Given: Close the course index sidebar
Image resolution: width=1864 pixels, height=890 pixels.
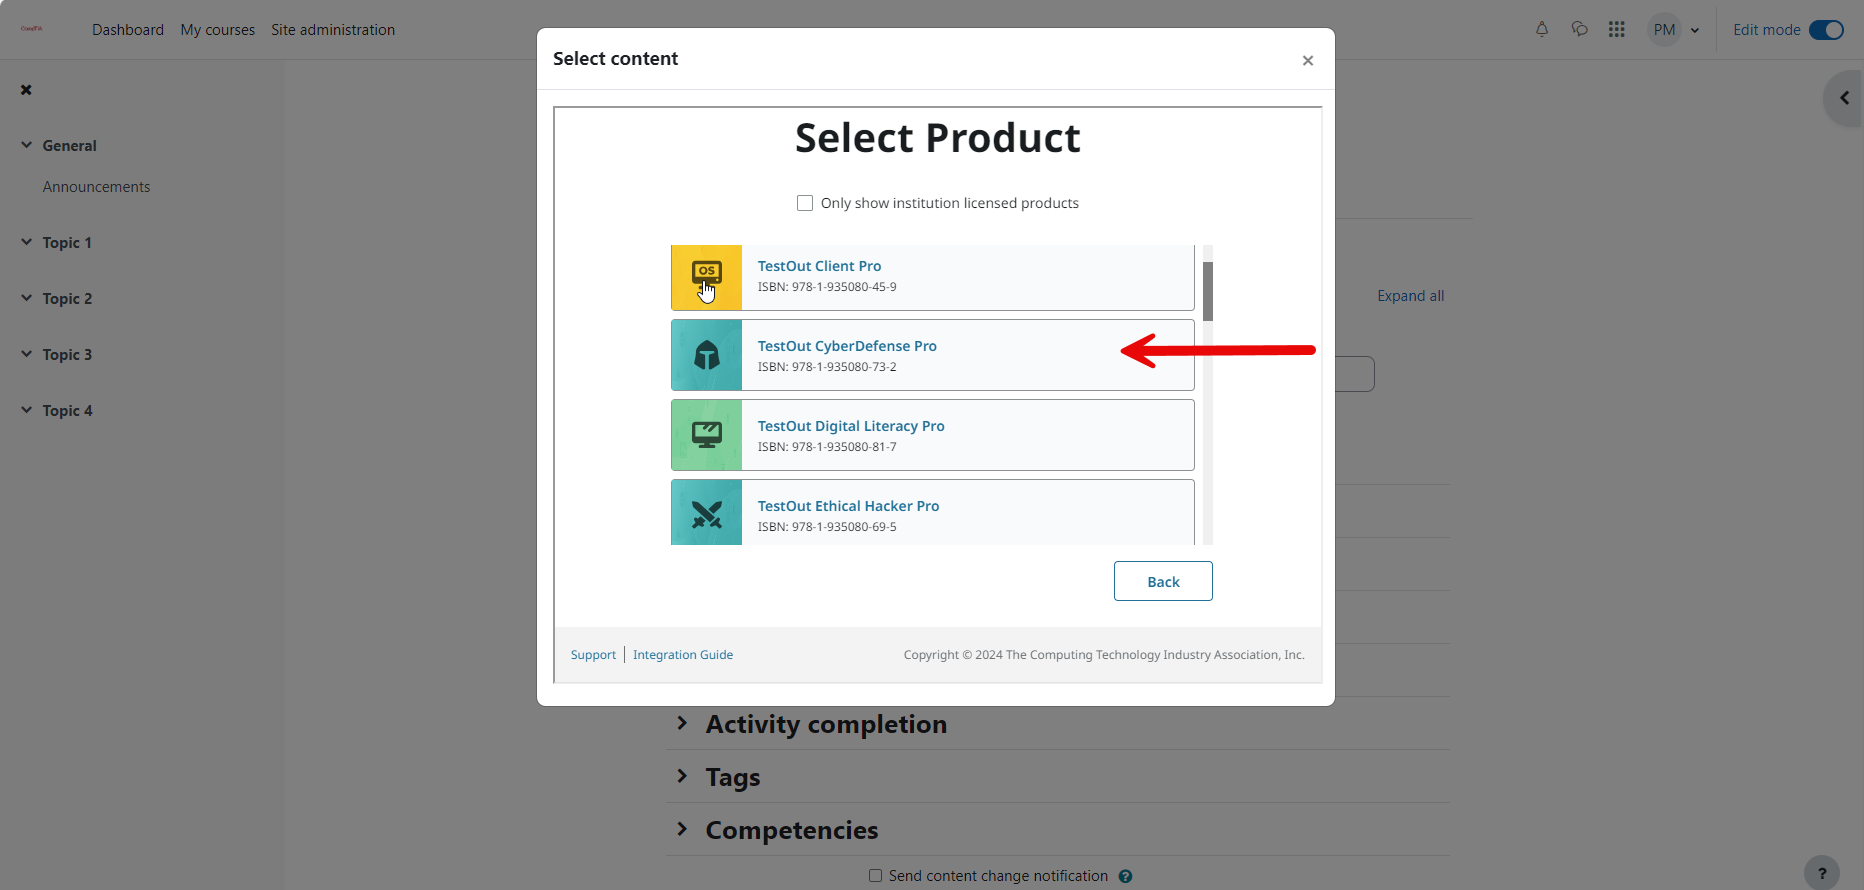Looking at the screenshot, I should [26, 90].
